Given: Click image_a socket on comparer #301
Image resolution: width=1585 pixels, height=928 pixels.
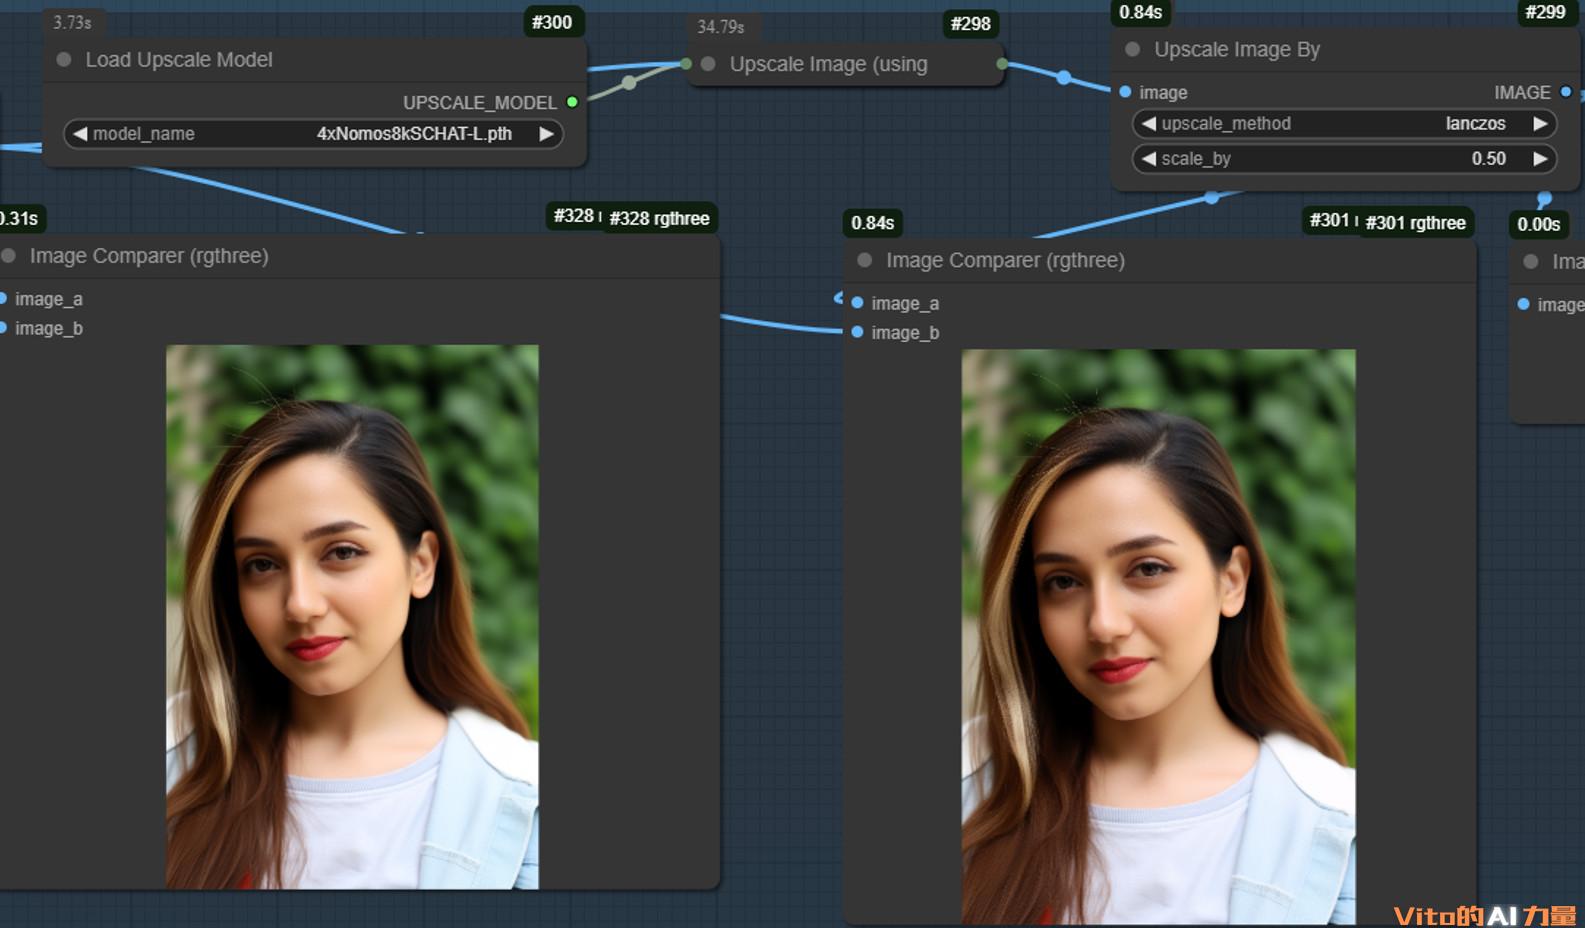Looking at the screenshot, I should [x=857, y=303].
